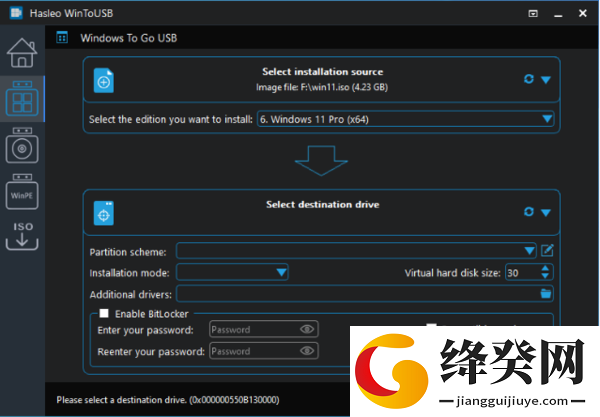Image resolution: width=600 pixels, height=417 pixels.
Task: Minimize the Hasleo WinToUSB window
Action: coord(558,14)
